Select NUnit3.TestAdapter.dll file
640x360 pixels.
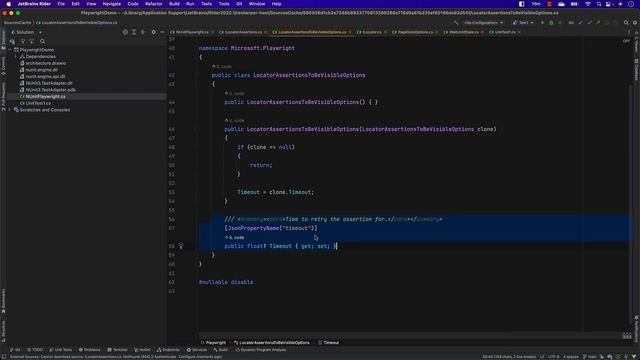[49, 83]
